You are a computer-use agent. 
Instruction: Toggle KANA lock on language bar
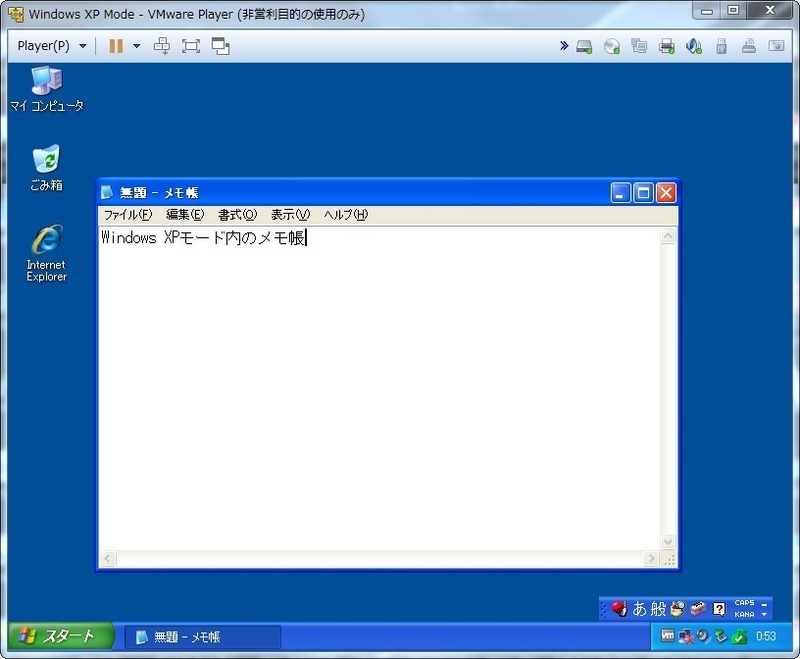pyautogui.click(x=744, y=615)
